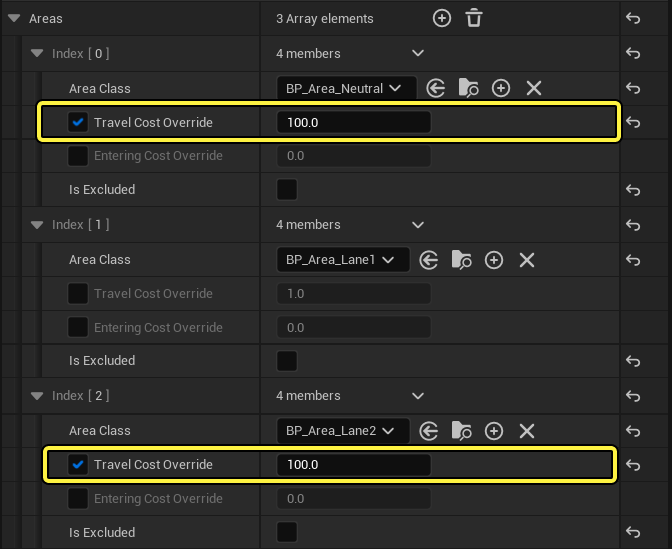The image size is (672, 549).
Task: Open the BP_Area_Neutral class dropdown
Action: (x=347, y=89)
